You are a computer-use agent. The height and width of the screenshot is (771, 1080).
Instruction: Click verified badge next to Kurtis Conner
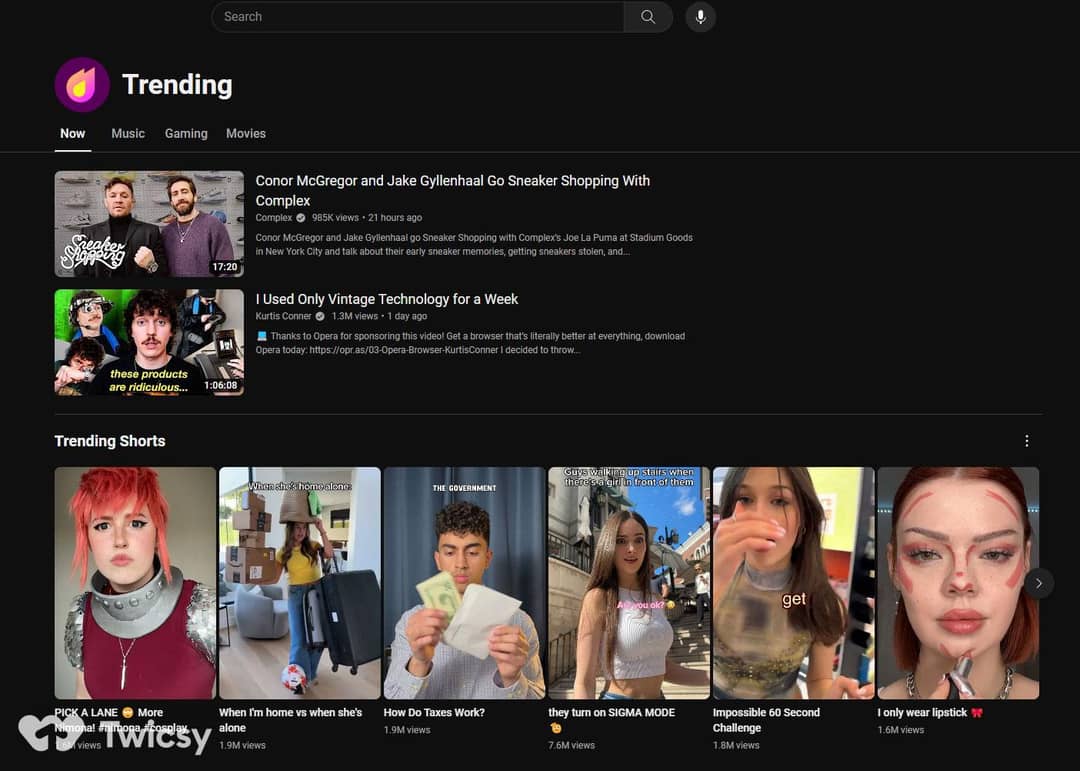click(320, 316)
